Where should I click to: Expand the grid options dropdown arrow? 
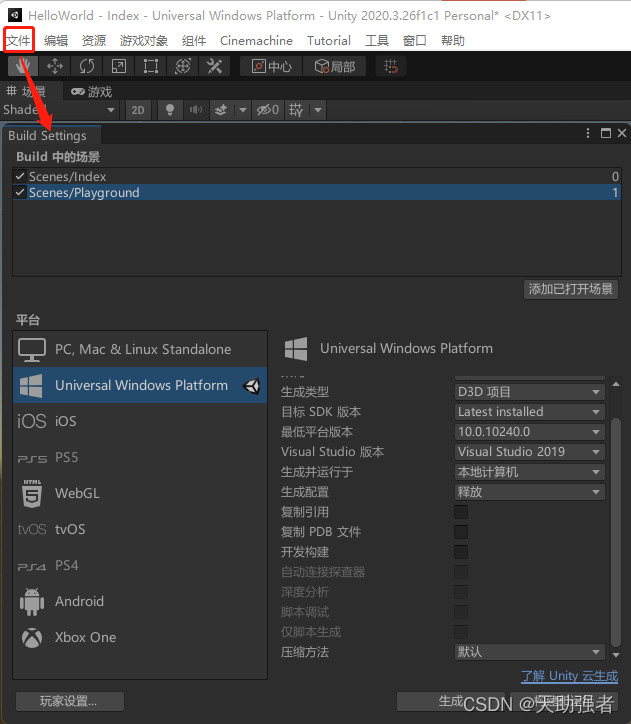click(x=318, y=110)
